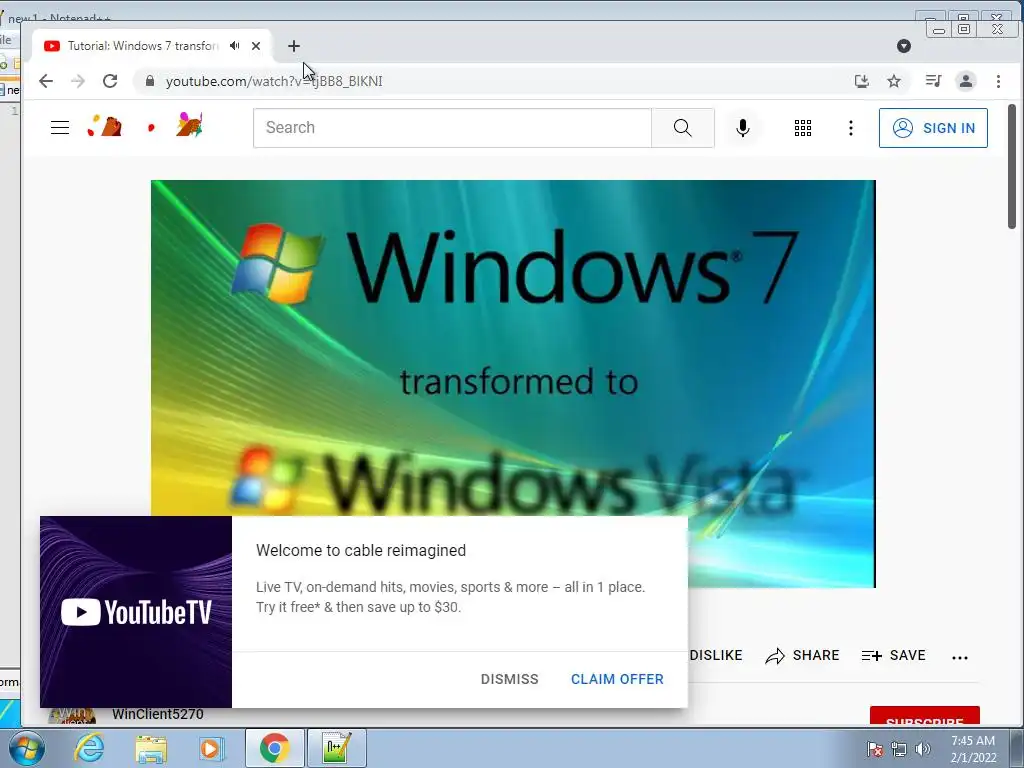Click the DISLIKE button
The image size is (1024, 768).
click(x=716, y=655)
